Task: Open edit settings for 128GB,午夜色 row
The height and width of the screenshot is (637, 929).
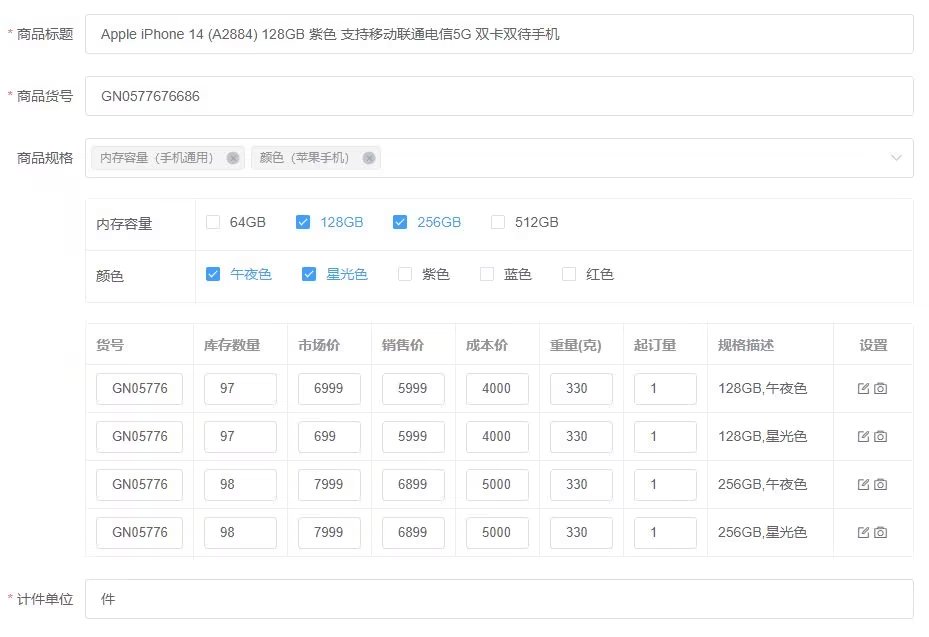Action: click(863, 388)
